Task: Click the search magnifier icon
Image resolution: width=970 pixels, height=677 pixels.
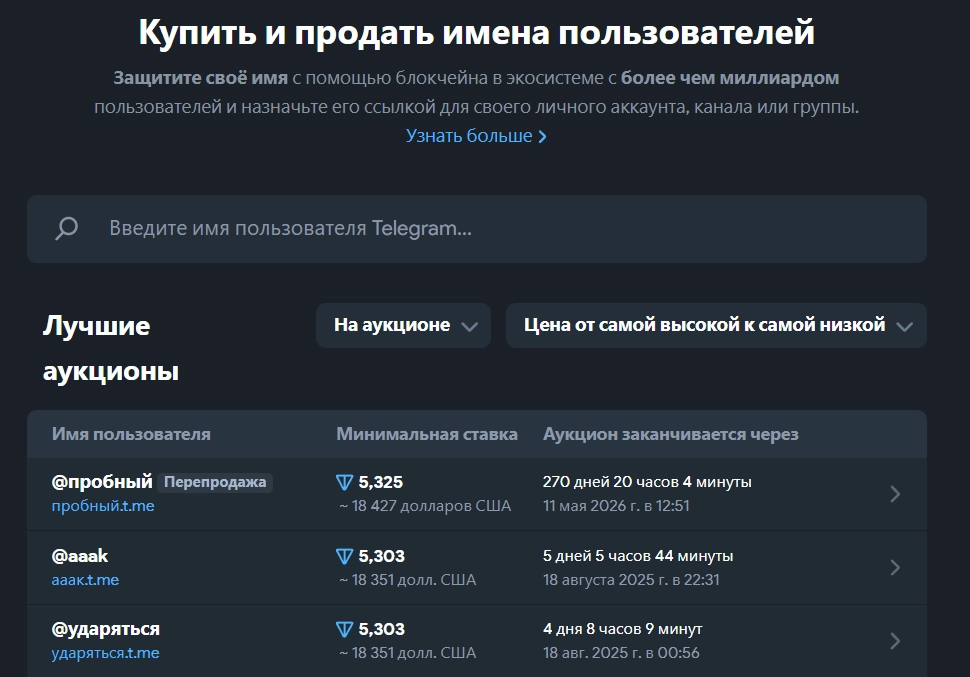Action: (66, 228)
